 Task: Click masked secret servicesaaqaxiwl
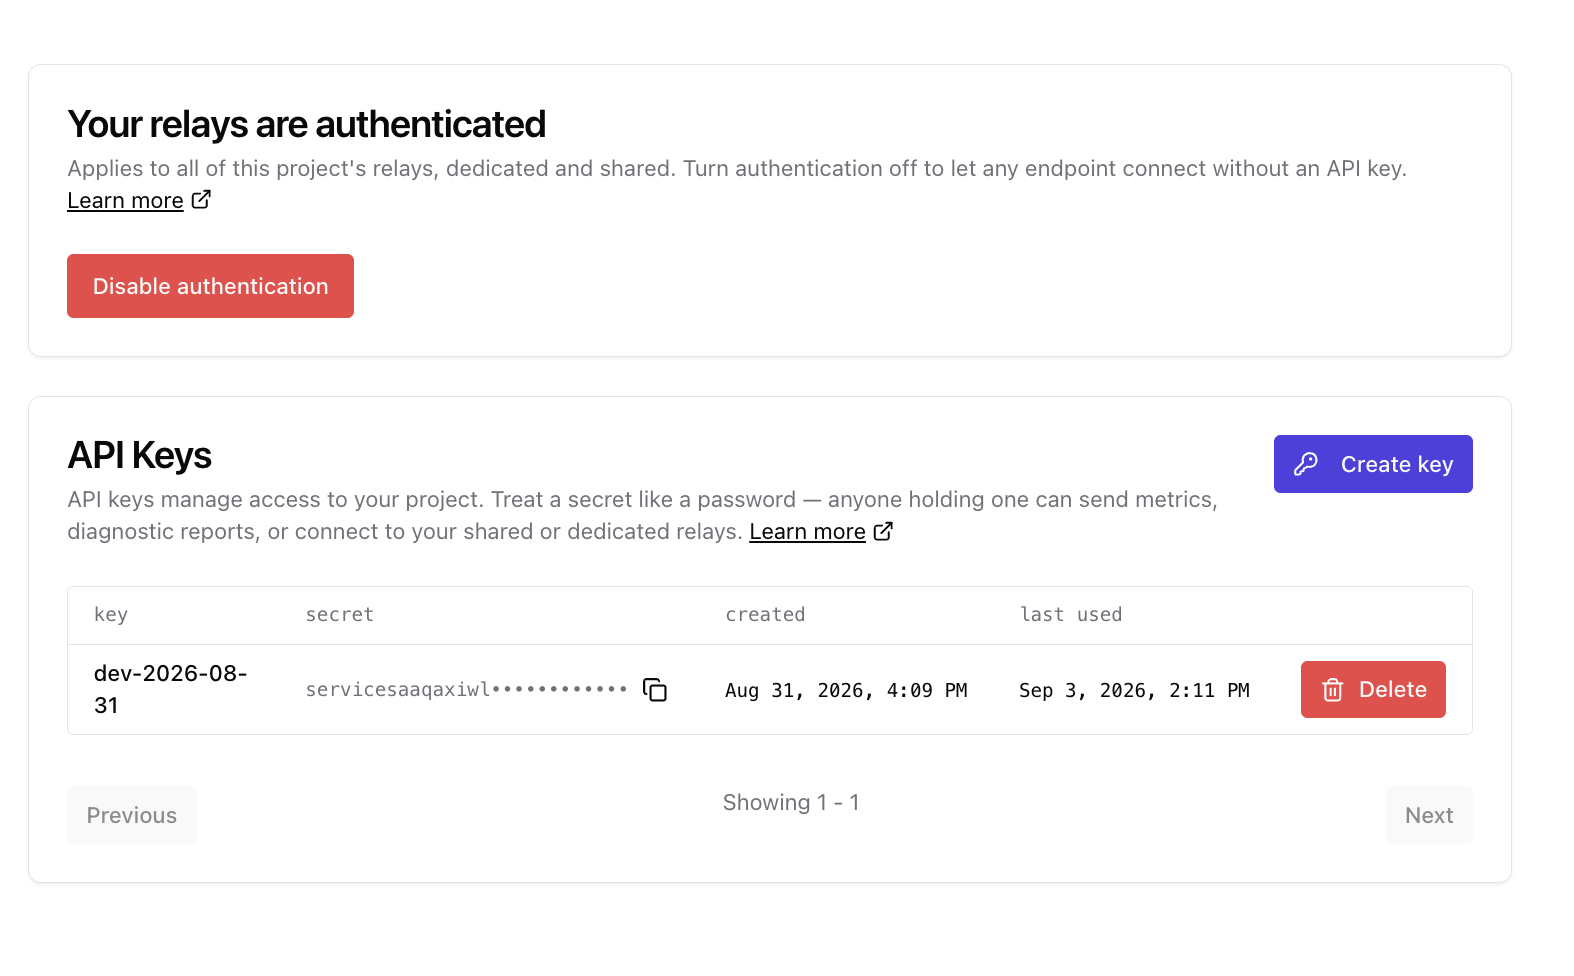pyautogui.click(x=466, y=689)
